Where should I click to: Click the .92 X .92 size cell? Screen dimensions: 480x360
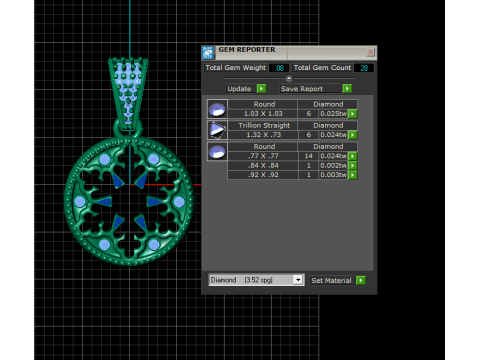click(x=263, y=175)
